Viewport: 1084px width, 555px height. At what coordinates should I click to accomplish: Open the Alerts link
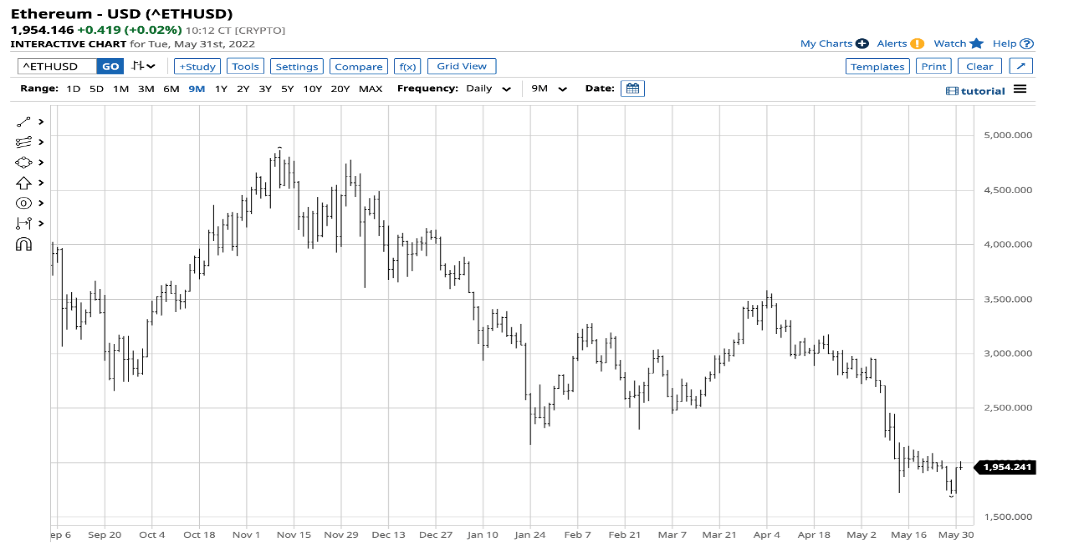click(x=892, y=44)
